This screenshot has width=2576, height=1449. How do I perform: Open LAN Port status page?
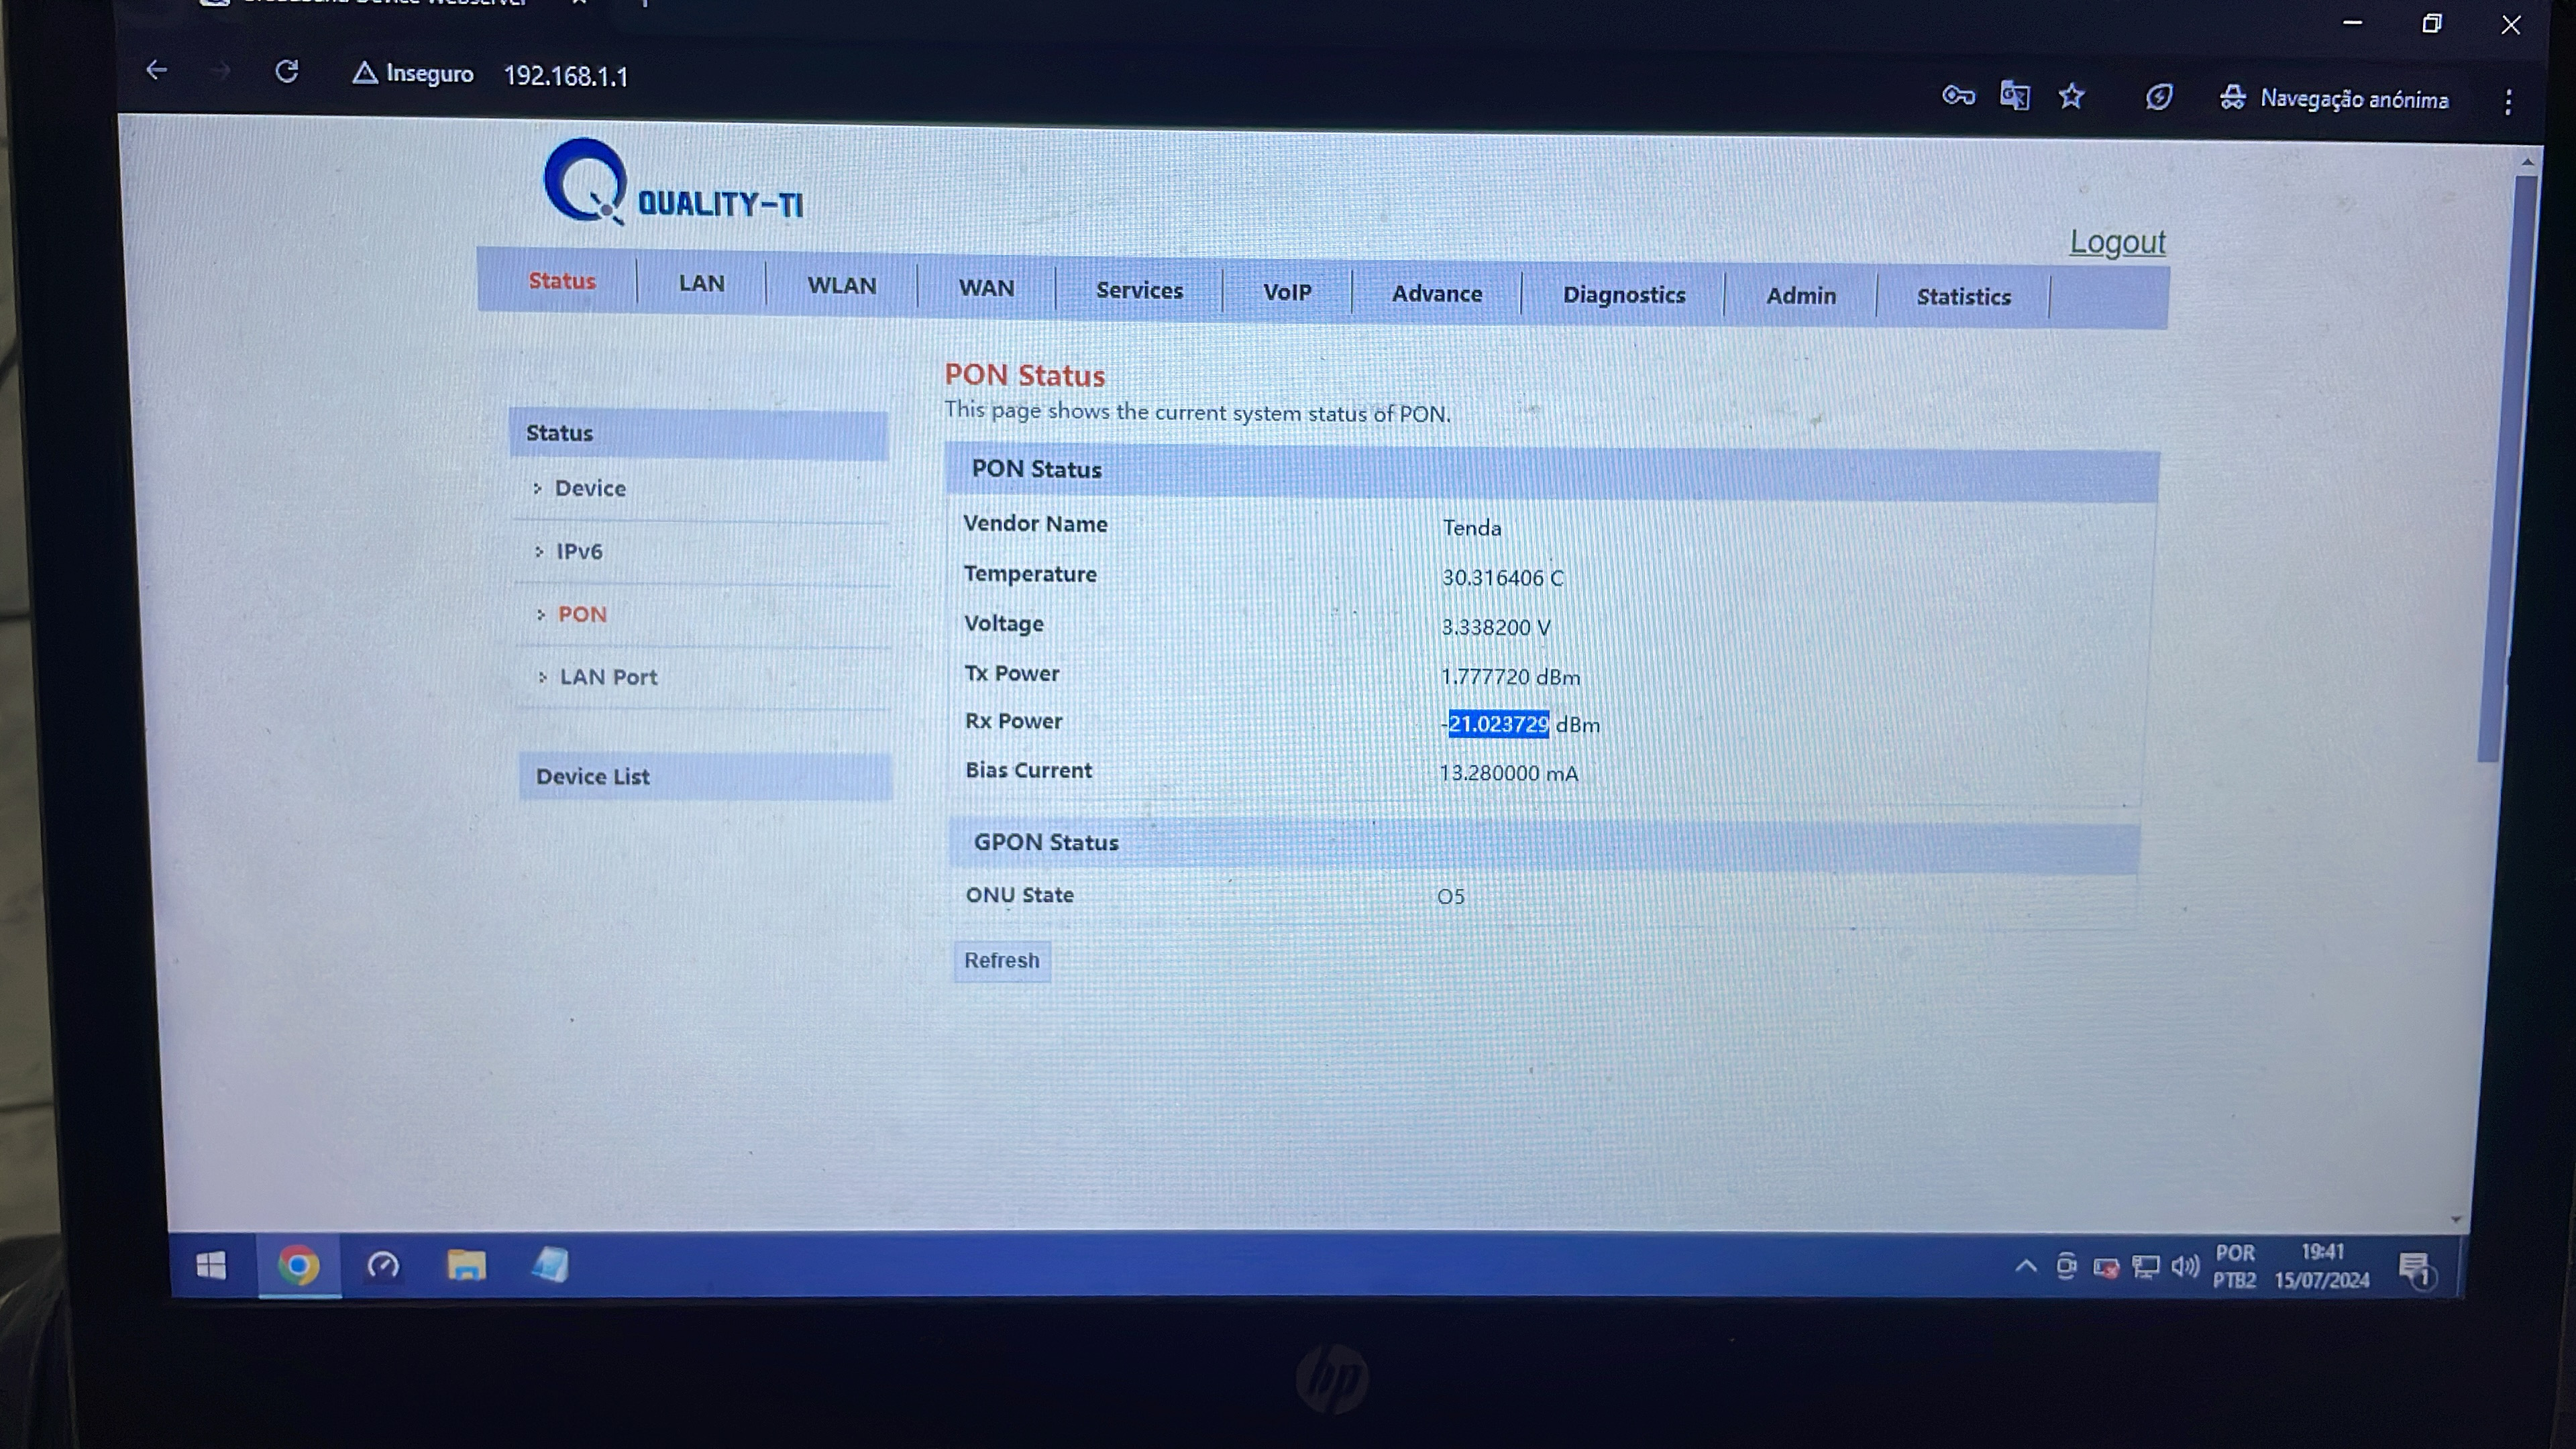tap(608, 677)
